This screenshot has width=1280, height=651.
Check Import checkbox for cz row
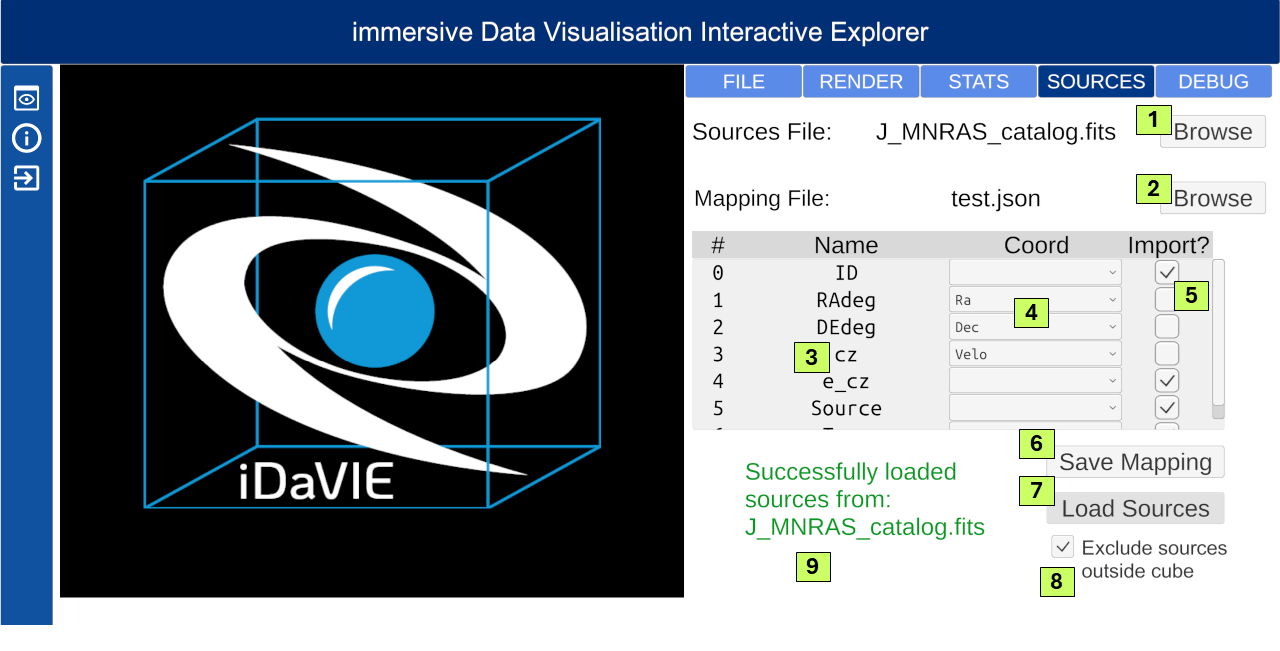click(x=1167, y=353)
